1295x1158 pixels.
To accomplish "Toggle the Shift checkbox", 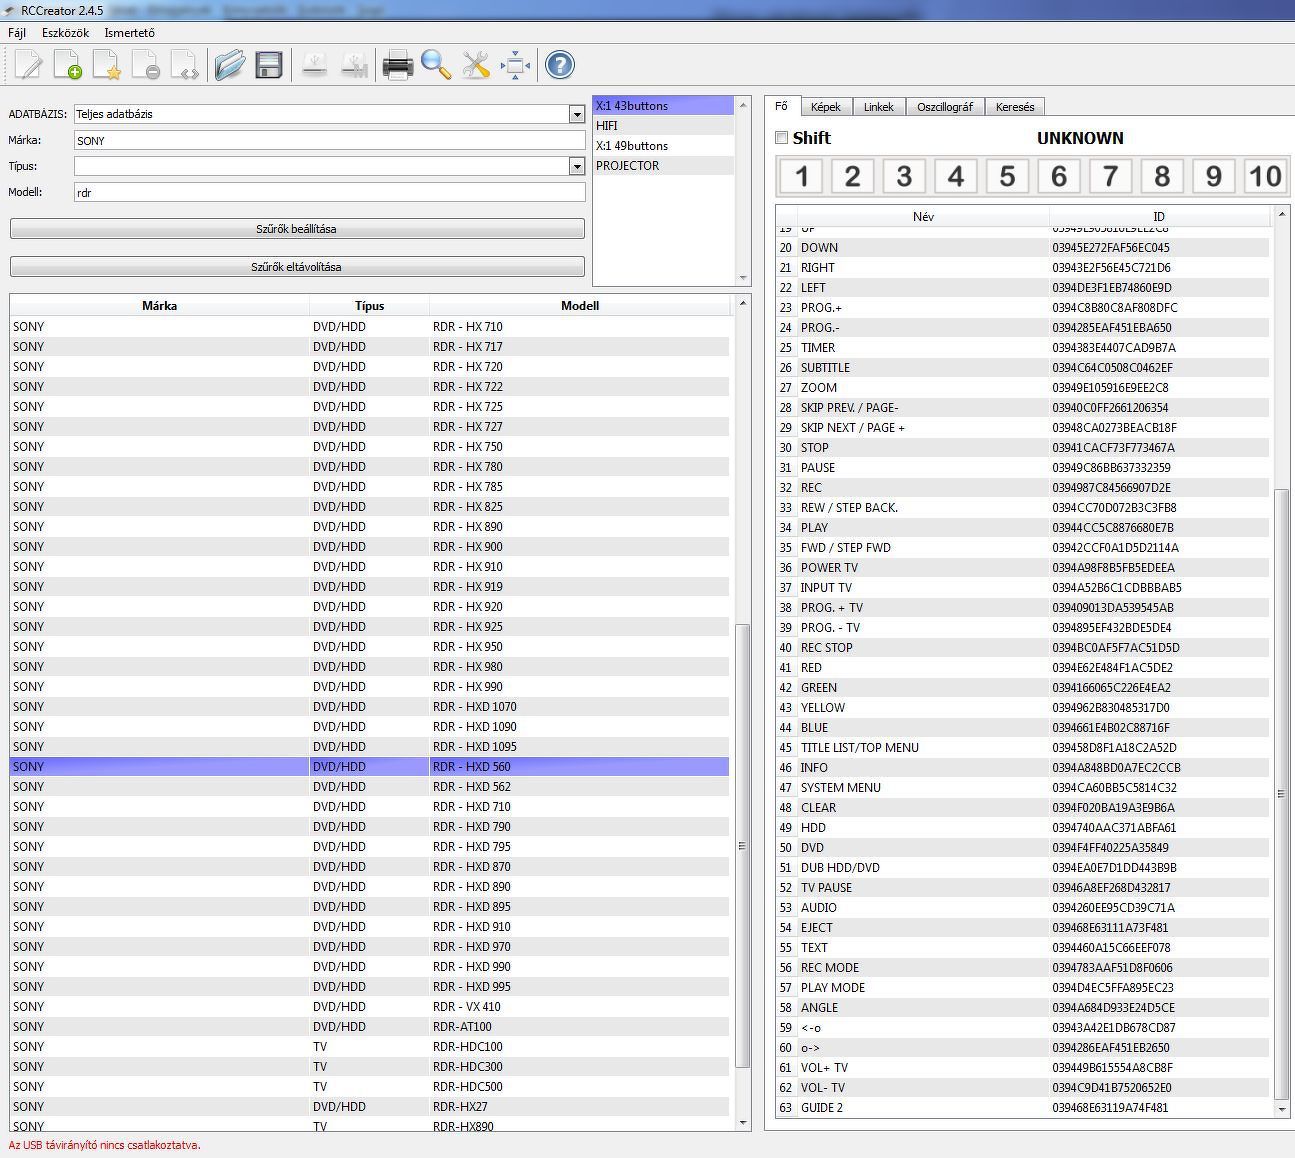I will click(x=782, y=138).
